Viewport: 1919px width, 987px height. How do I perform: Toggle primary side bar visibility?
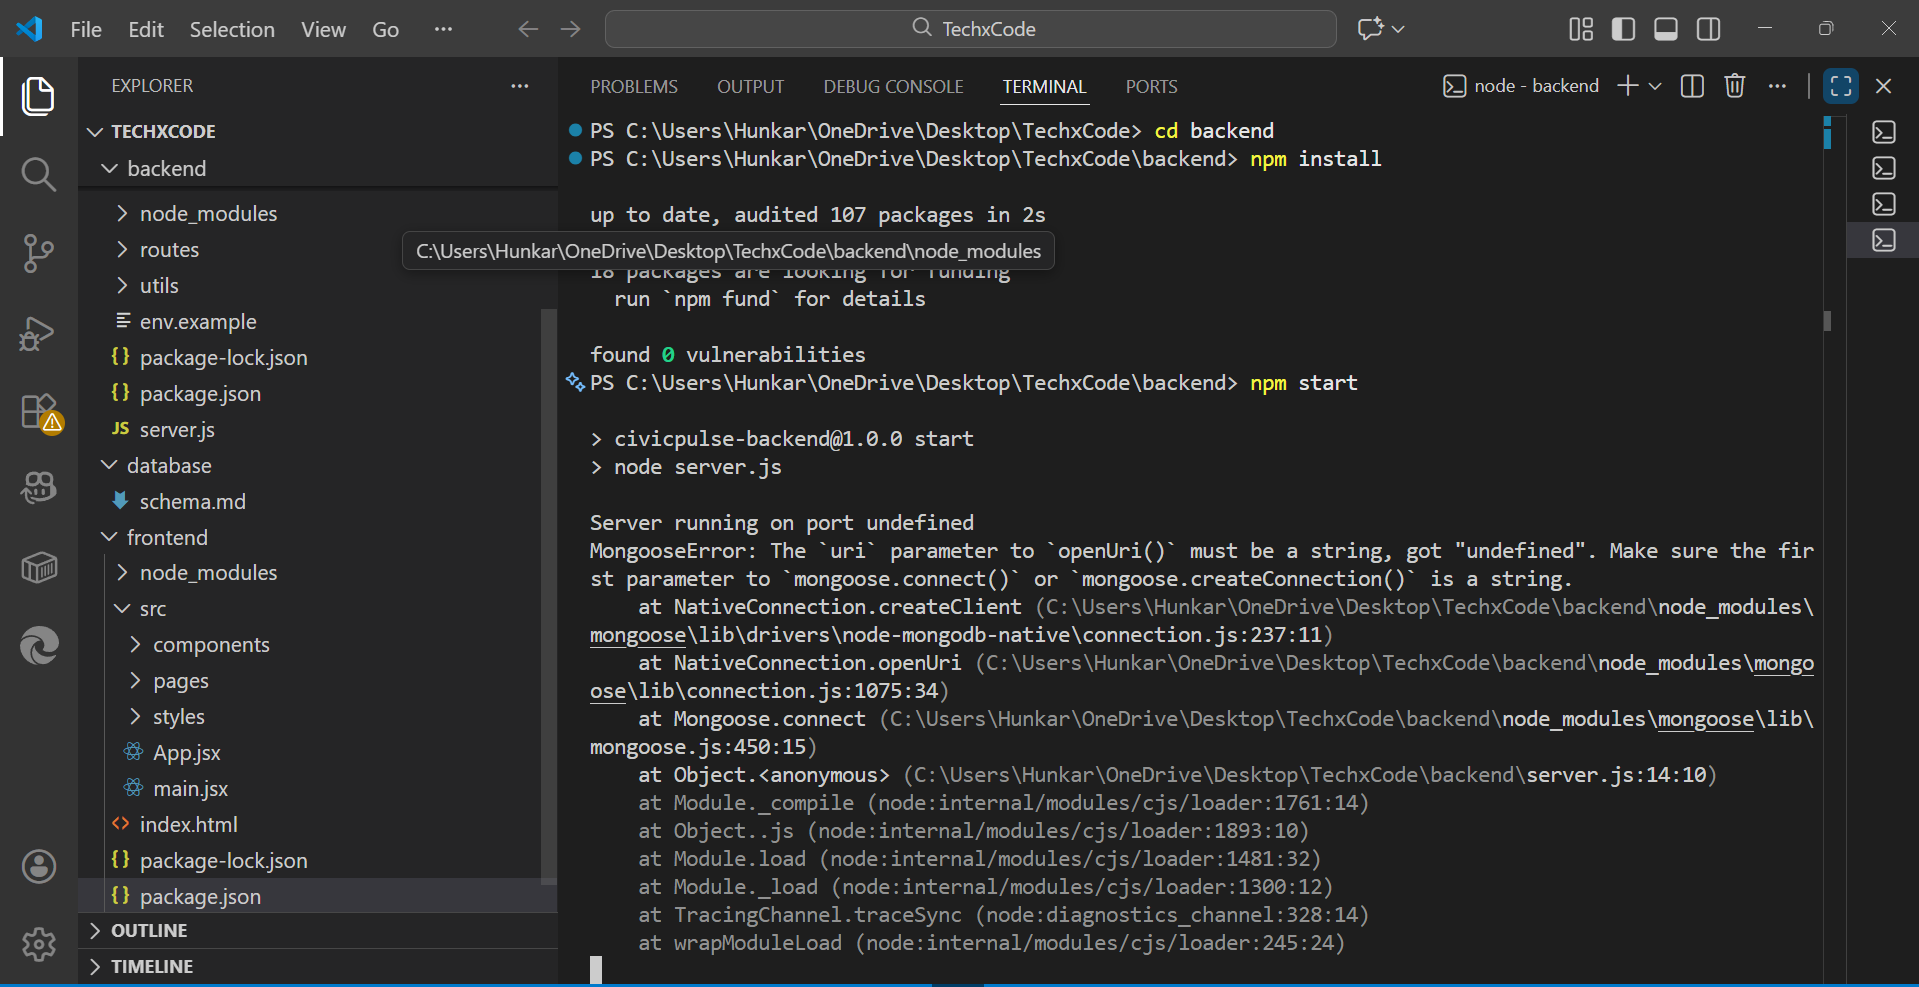pos(1623,29)
